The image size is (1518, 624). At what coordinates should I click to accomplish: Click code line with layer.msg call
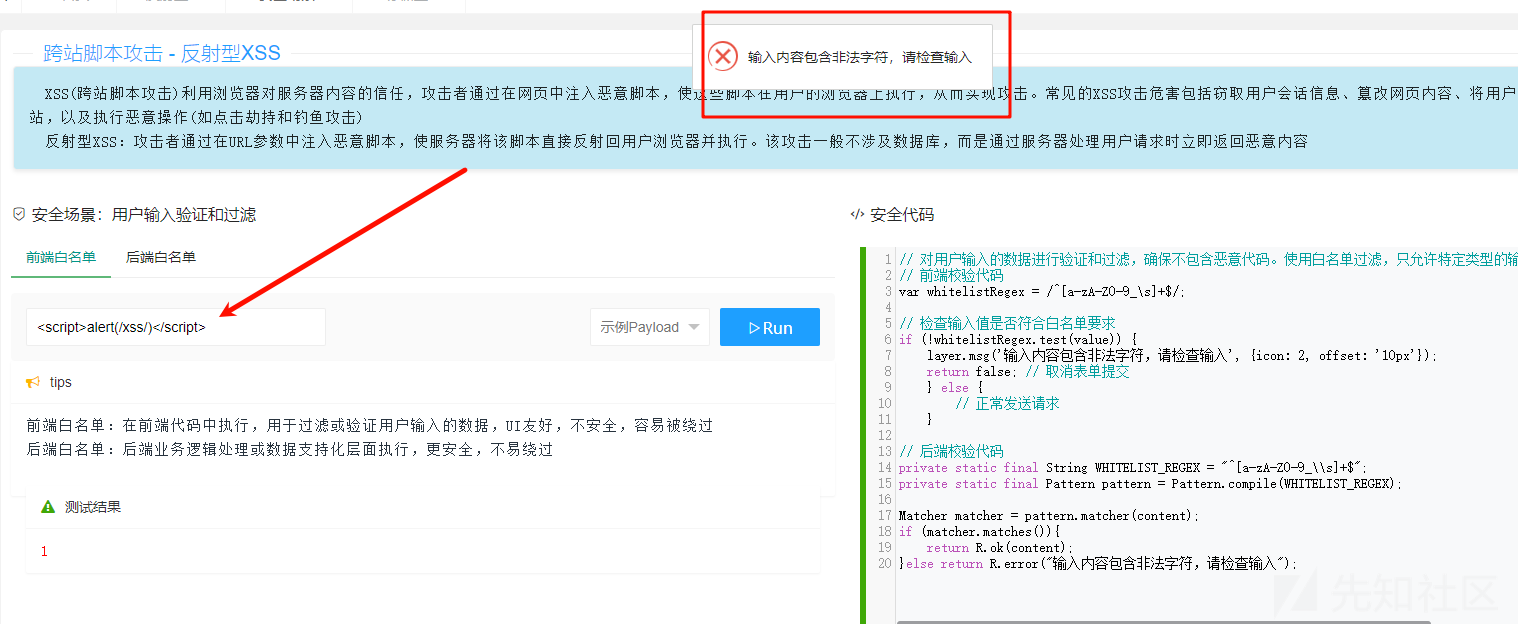pos(1182,355)
